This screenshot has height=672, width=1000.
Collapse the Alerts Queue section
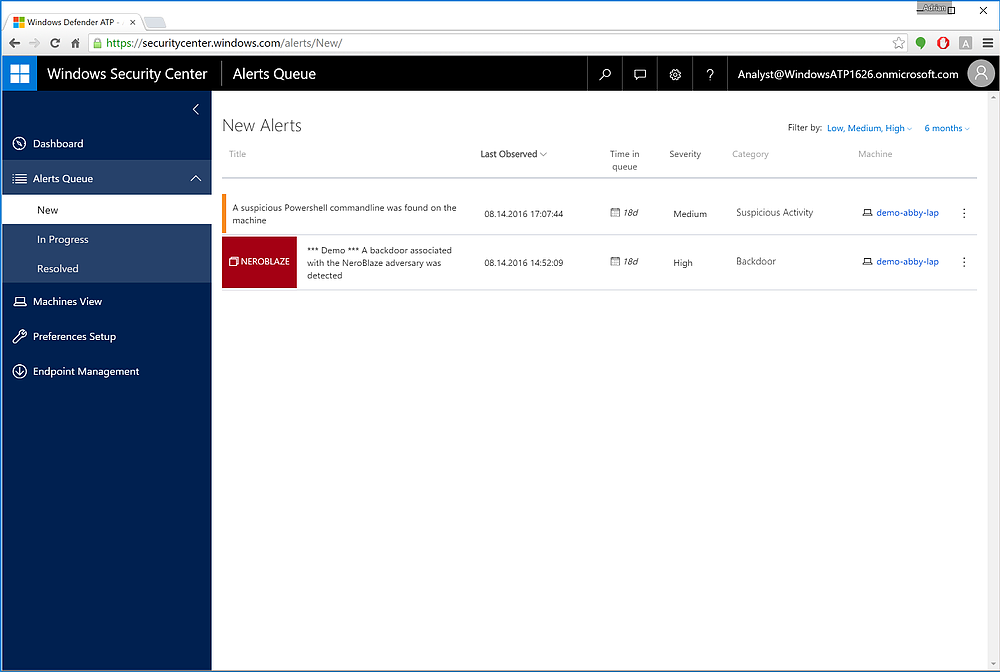coord(196,179)
